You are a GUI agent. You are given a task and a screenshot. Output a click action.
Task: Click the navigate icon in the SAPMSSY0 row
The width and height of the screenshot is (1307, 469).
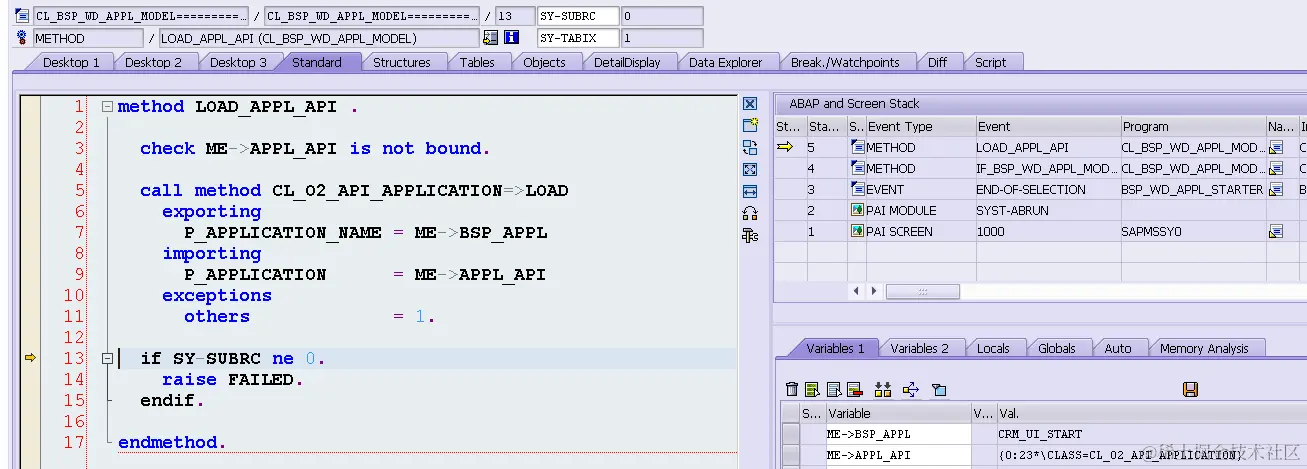coord(1276,231)
